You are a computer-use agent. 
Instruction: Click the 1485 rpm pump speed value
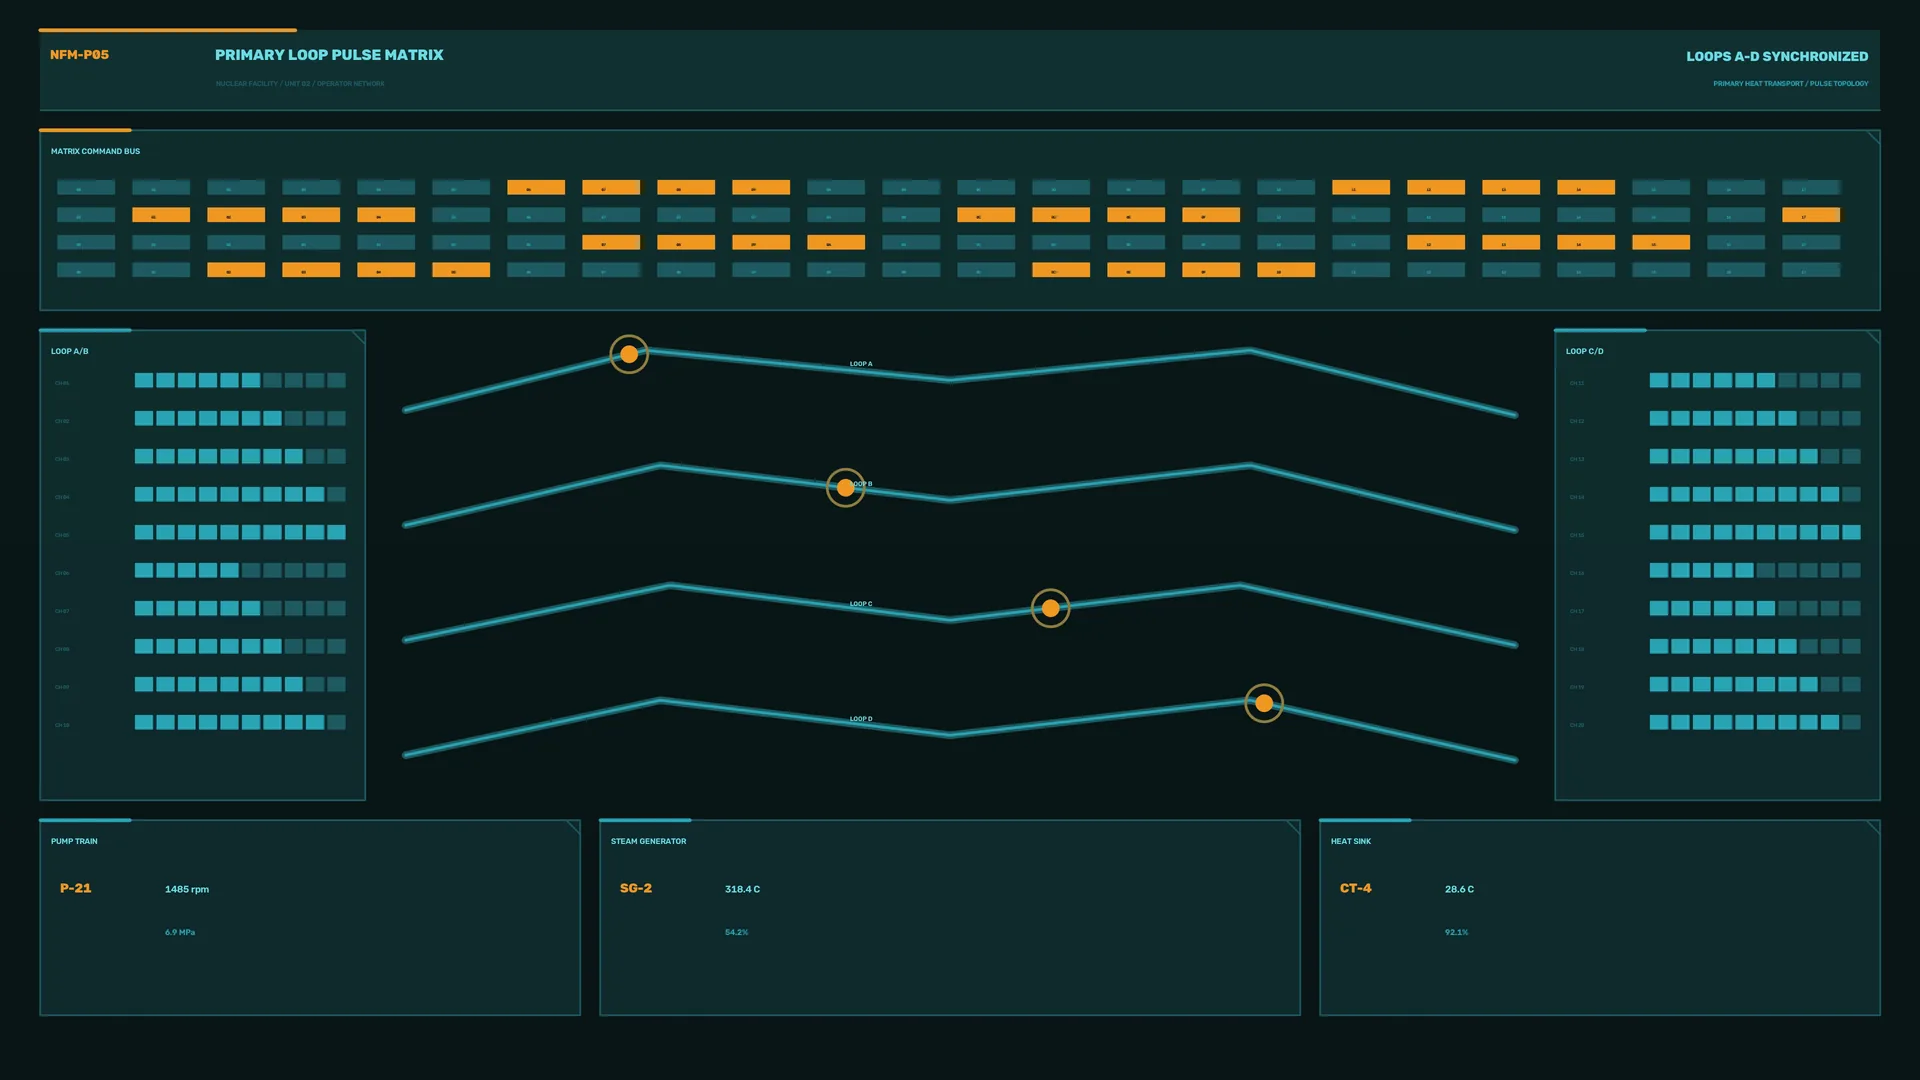(x=187, y=889)
